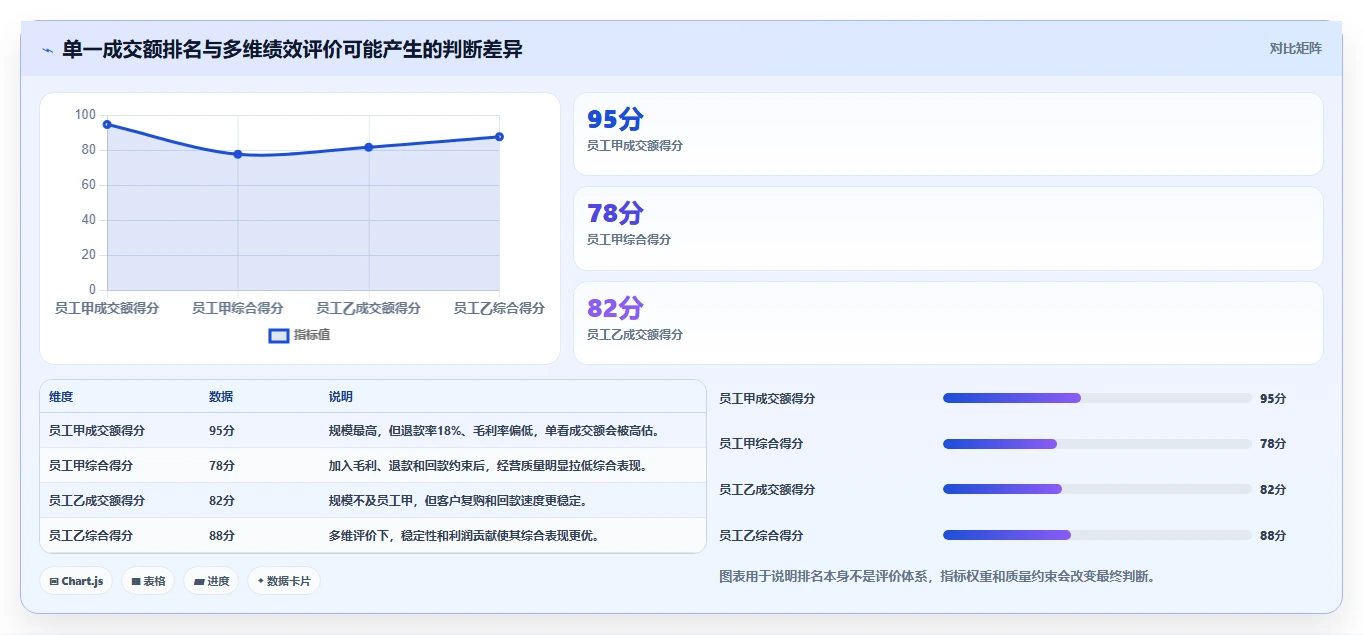The height and width of the screenshot is (635, 1363).
Task: Click the 维度 table column header
Action: click(x=61, y=397)
